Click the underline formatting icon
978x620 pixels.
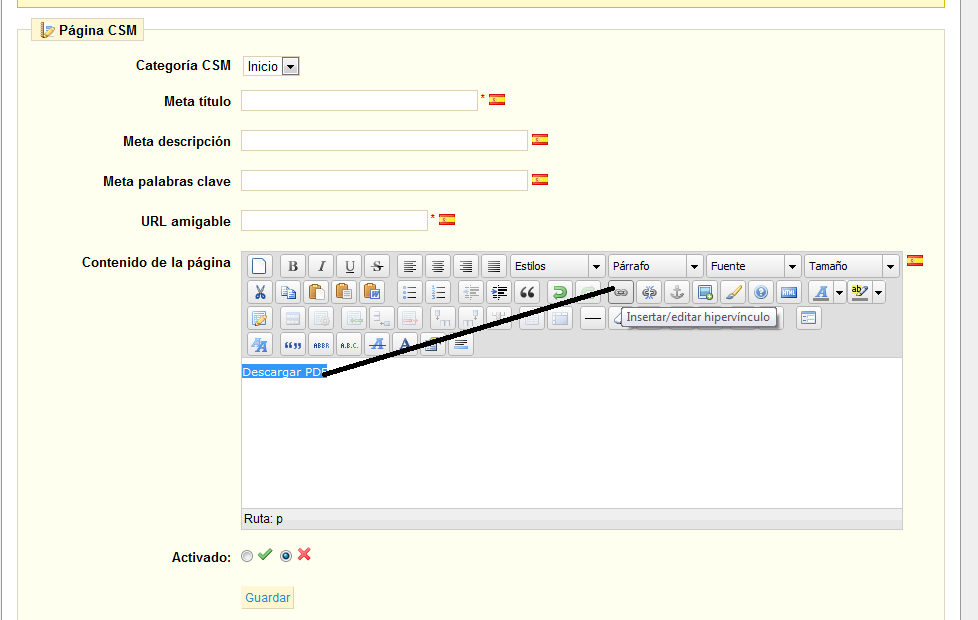coord(349,266)
